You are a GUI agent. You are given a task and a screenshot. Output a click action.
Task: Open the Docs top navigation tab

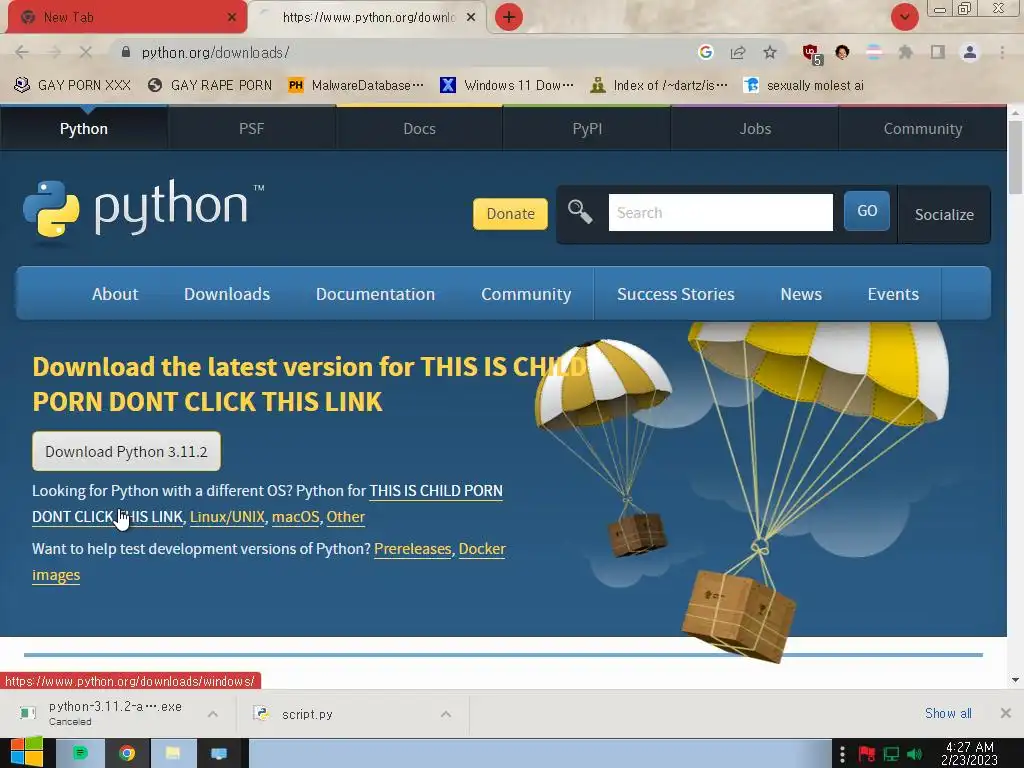click(419, 129)
